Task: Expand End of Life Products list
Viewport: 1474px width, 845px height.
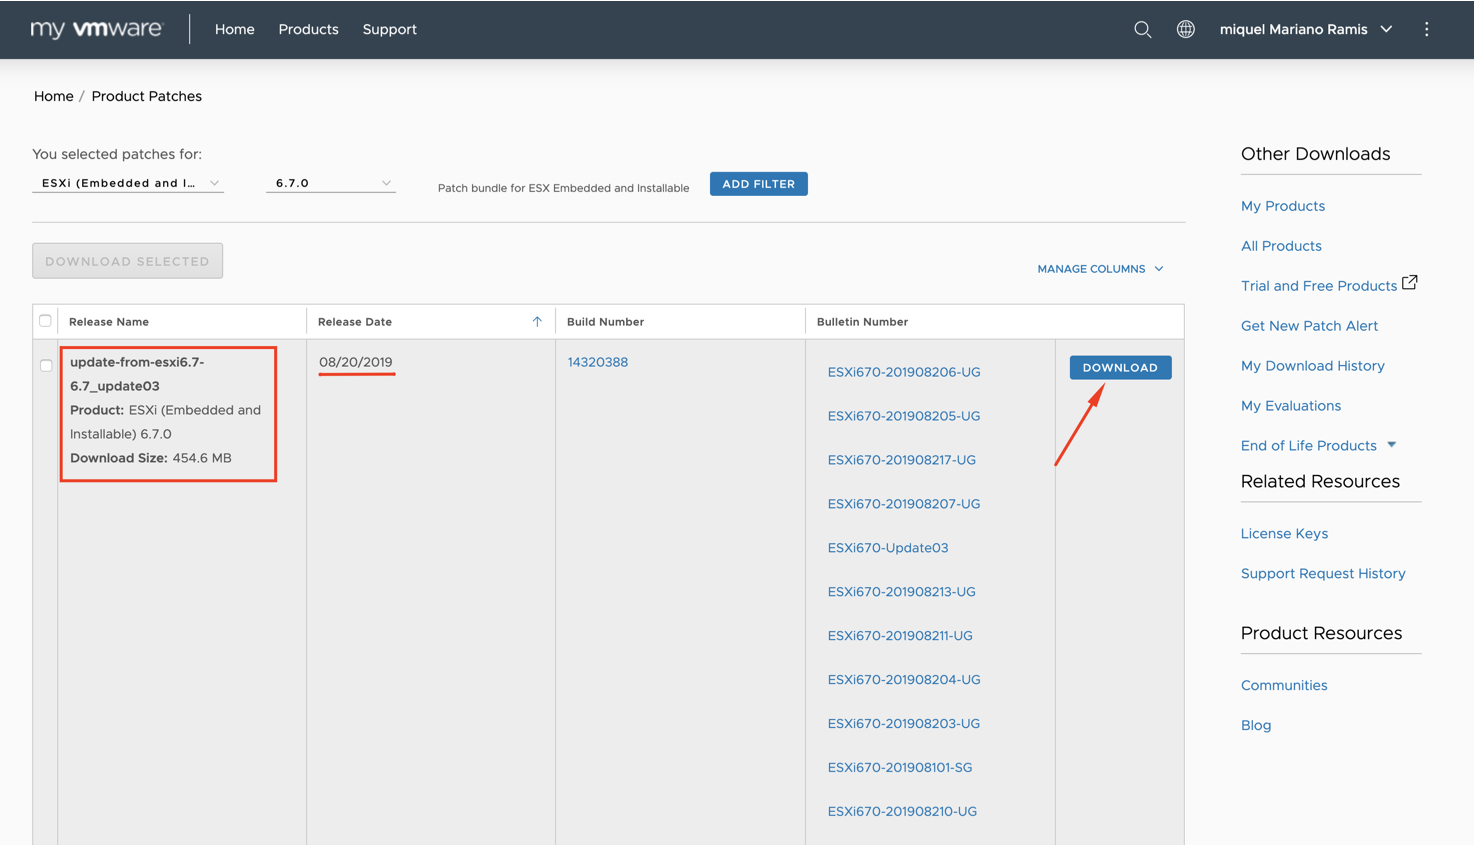Action: [1318, 445]
